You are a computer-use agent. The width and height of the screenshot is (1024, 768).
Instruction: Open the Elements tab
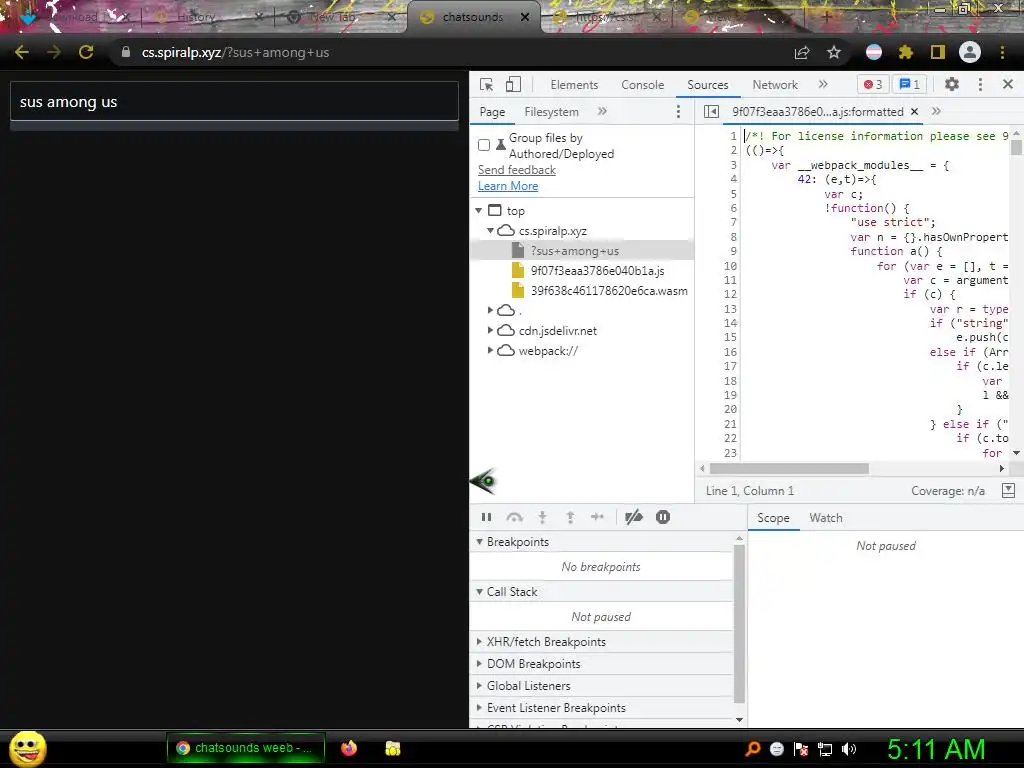pos(574,85)
